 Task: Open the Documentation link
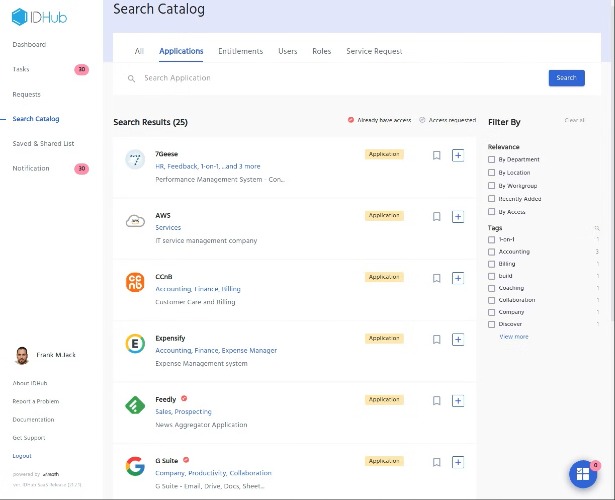coord(33,420)
